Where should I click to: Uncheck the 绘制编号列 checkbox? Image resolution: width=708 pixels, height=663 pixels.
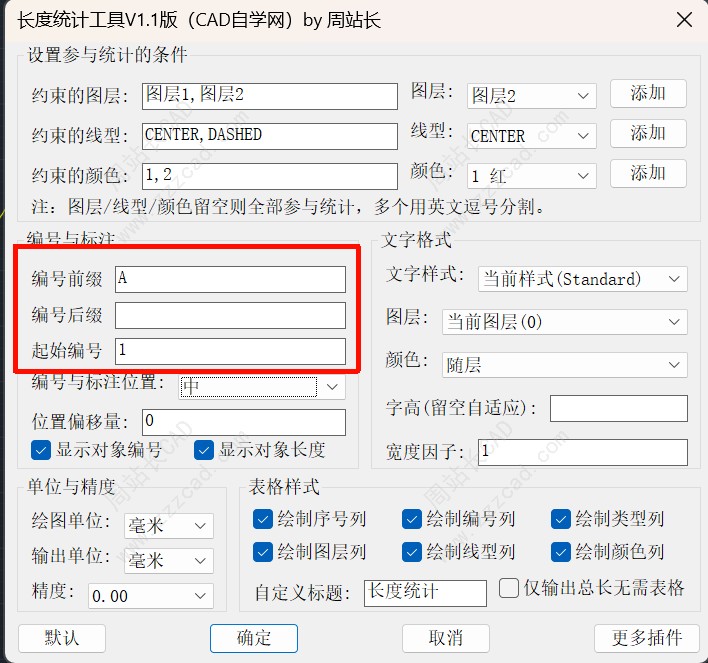411,519
